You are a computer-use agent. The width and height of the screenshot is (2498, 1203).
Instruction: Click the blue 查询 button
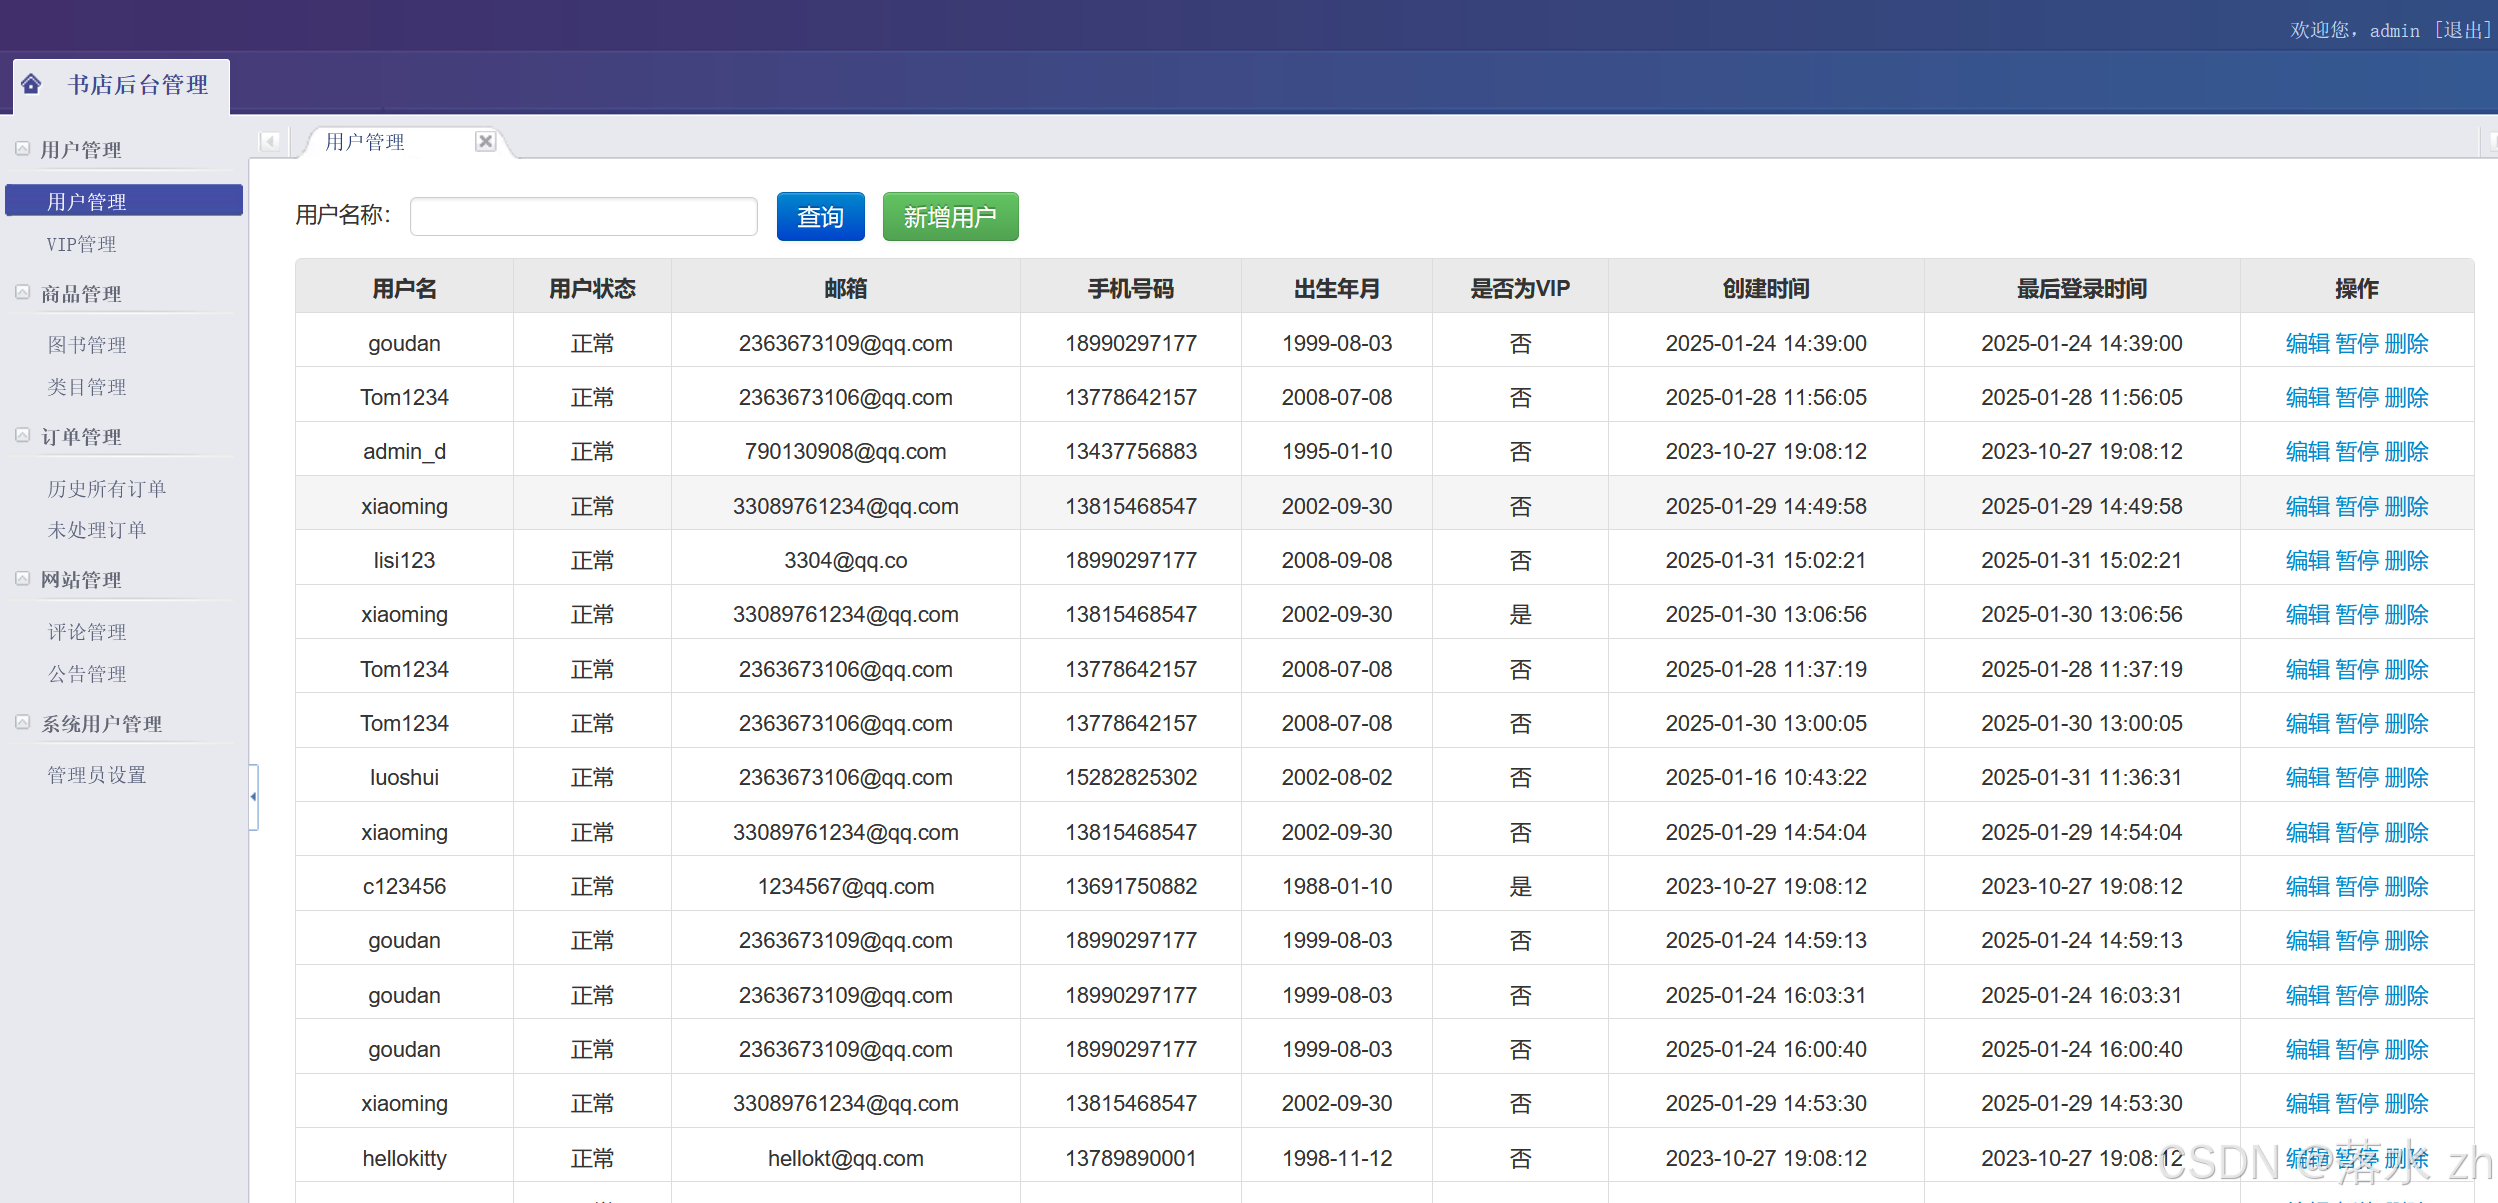coord(820,217)
